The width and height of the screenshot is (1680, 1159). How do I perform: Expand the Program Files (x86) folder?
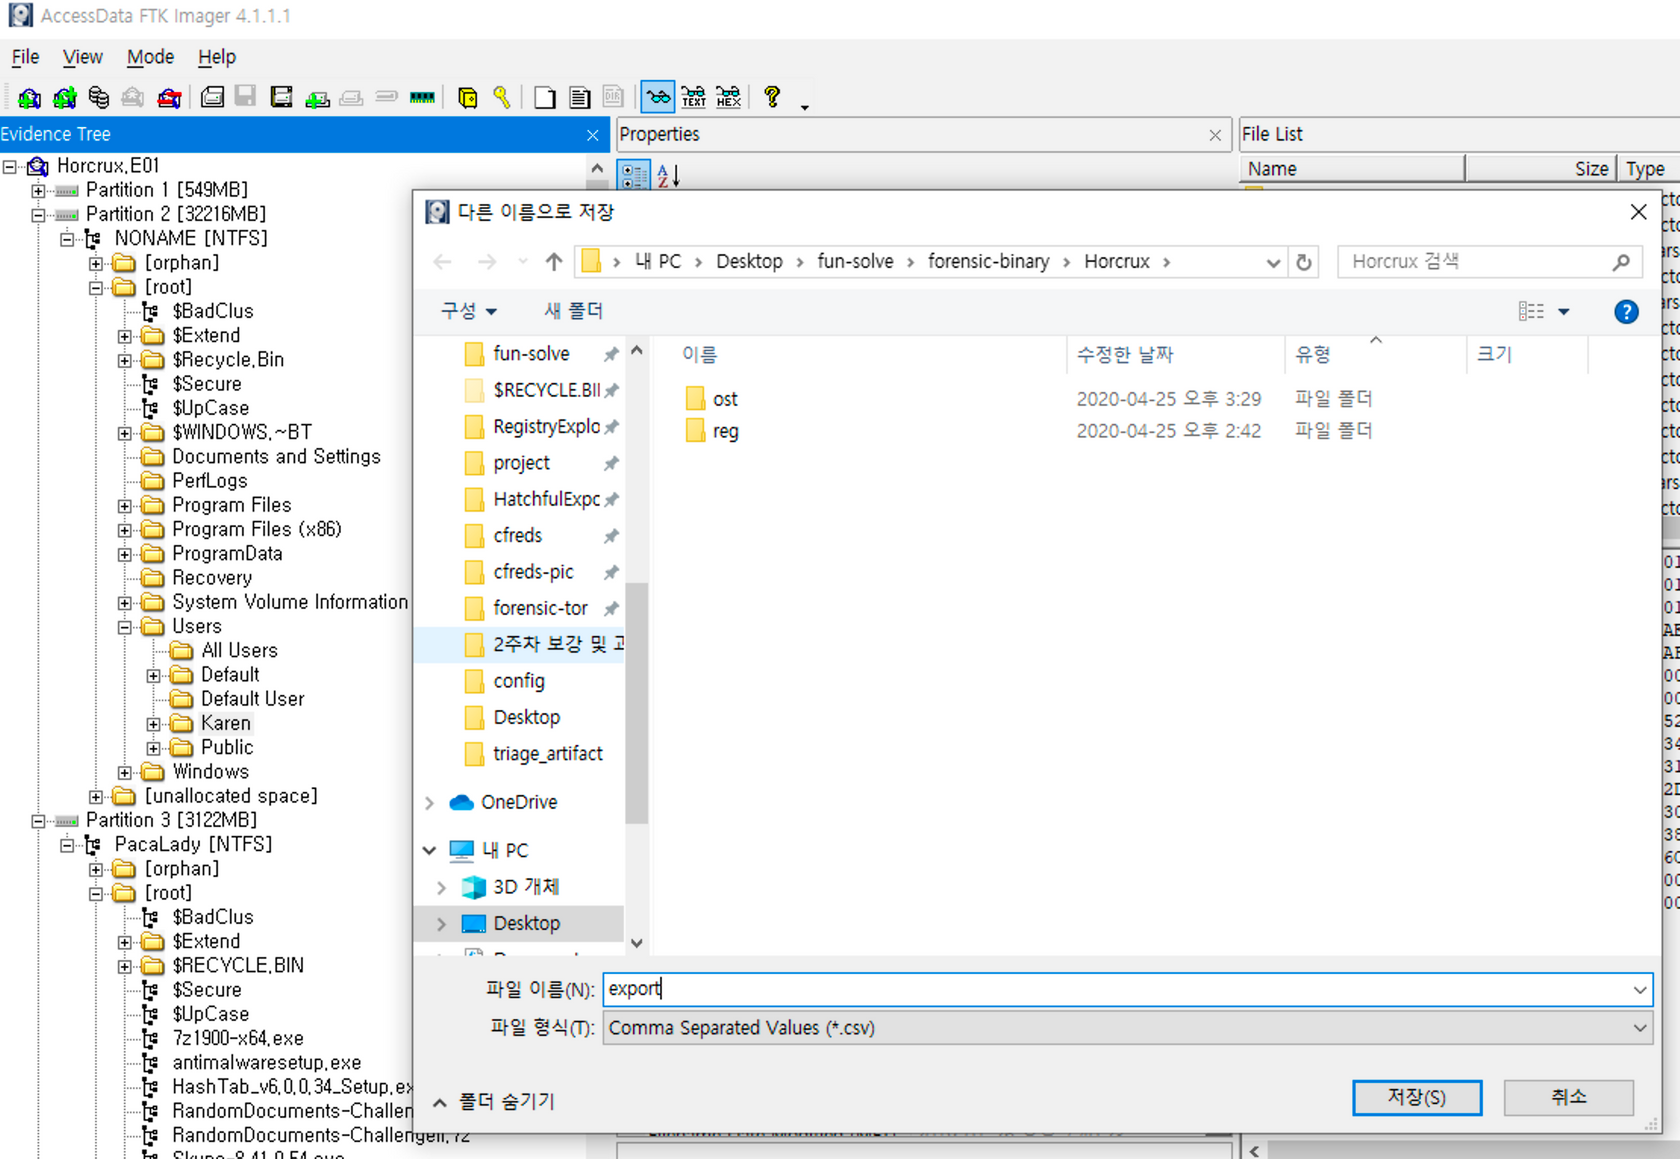click(x=124, y=530)
